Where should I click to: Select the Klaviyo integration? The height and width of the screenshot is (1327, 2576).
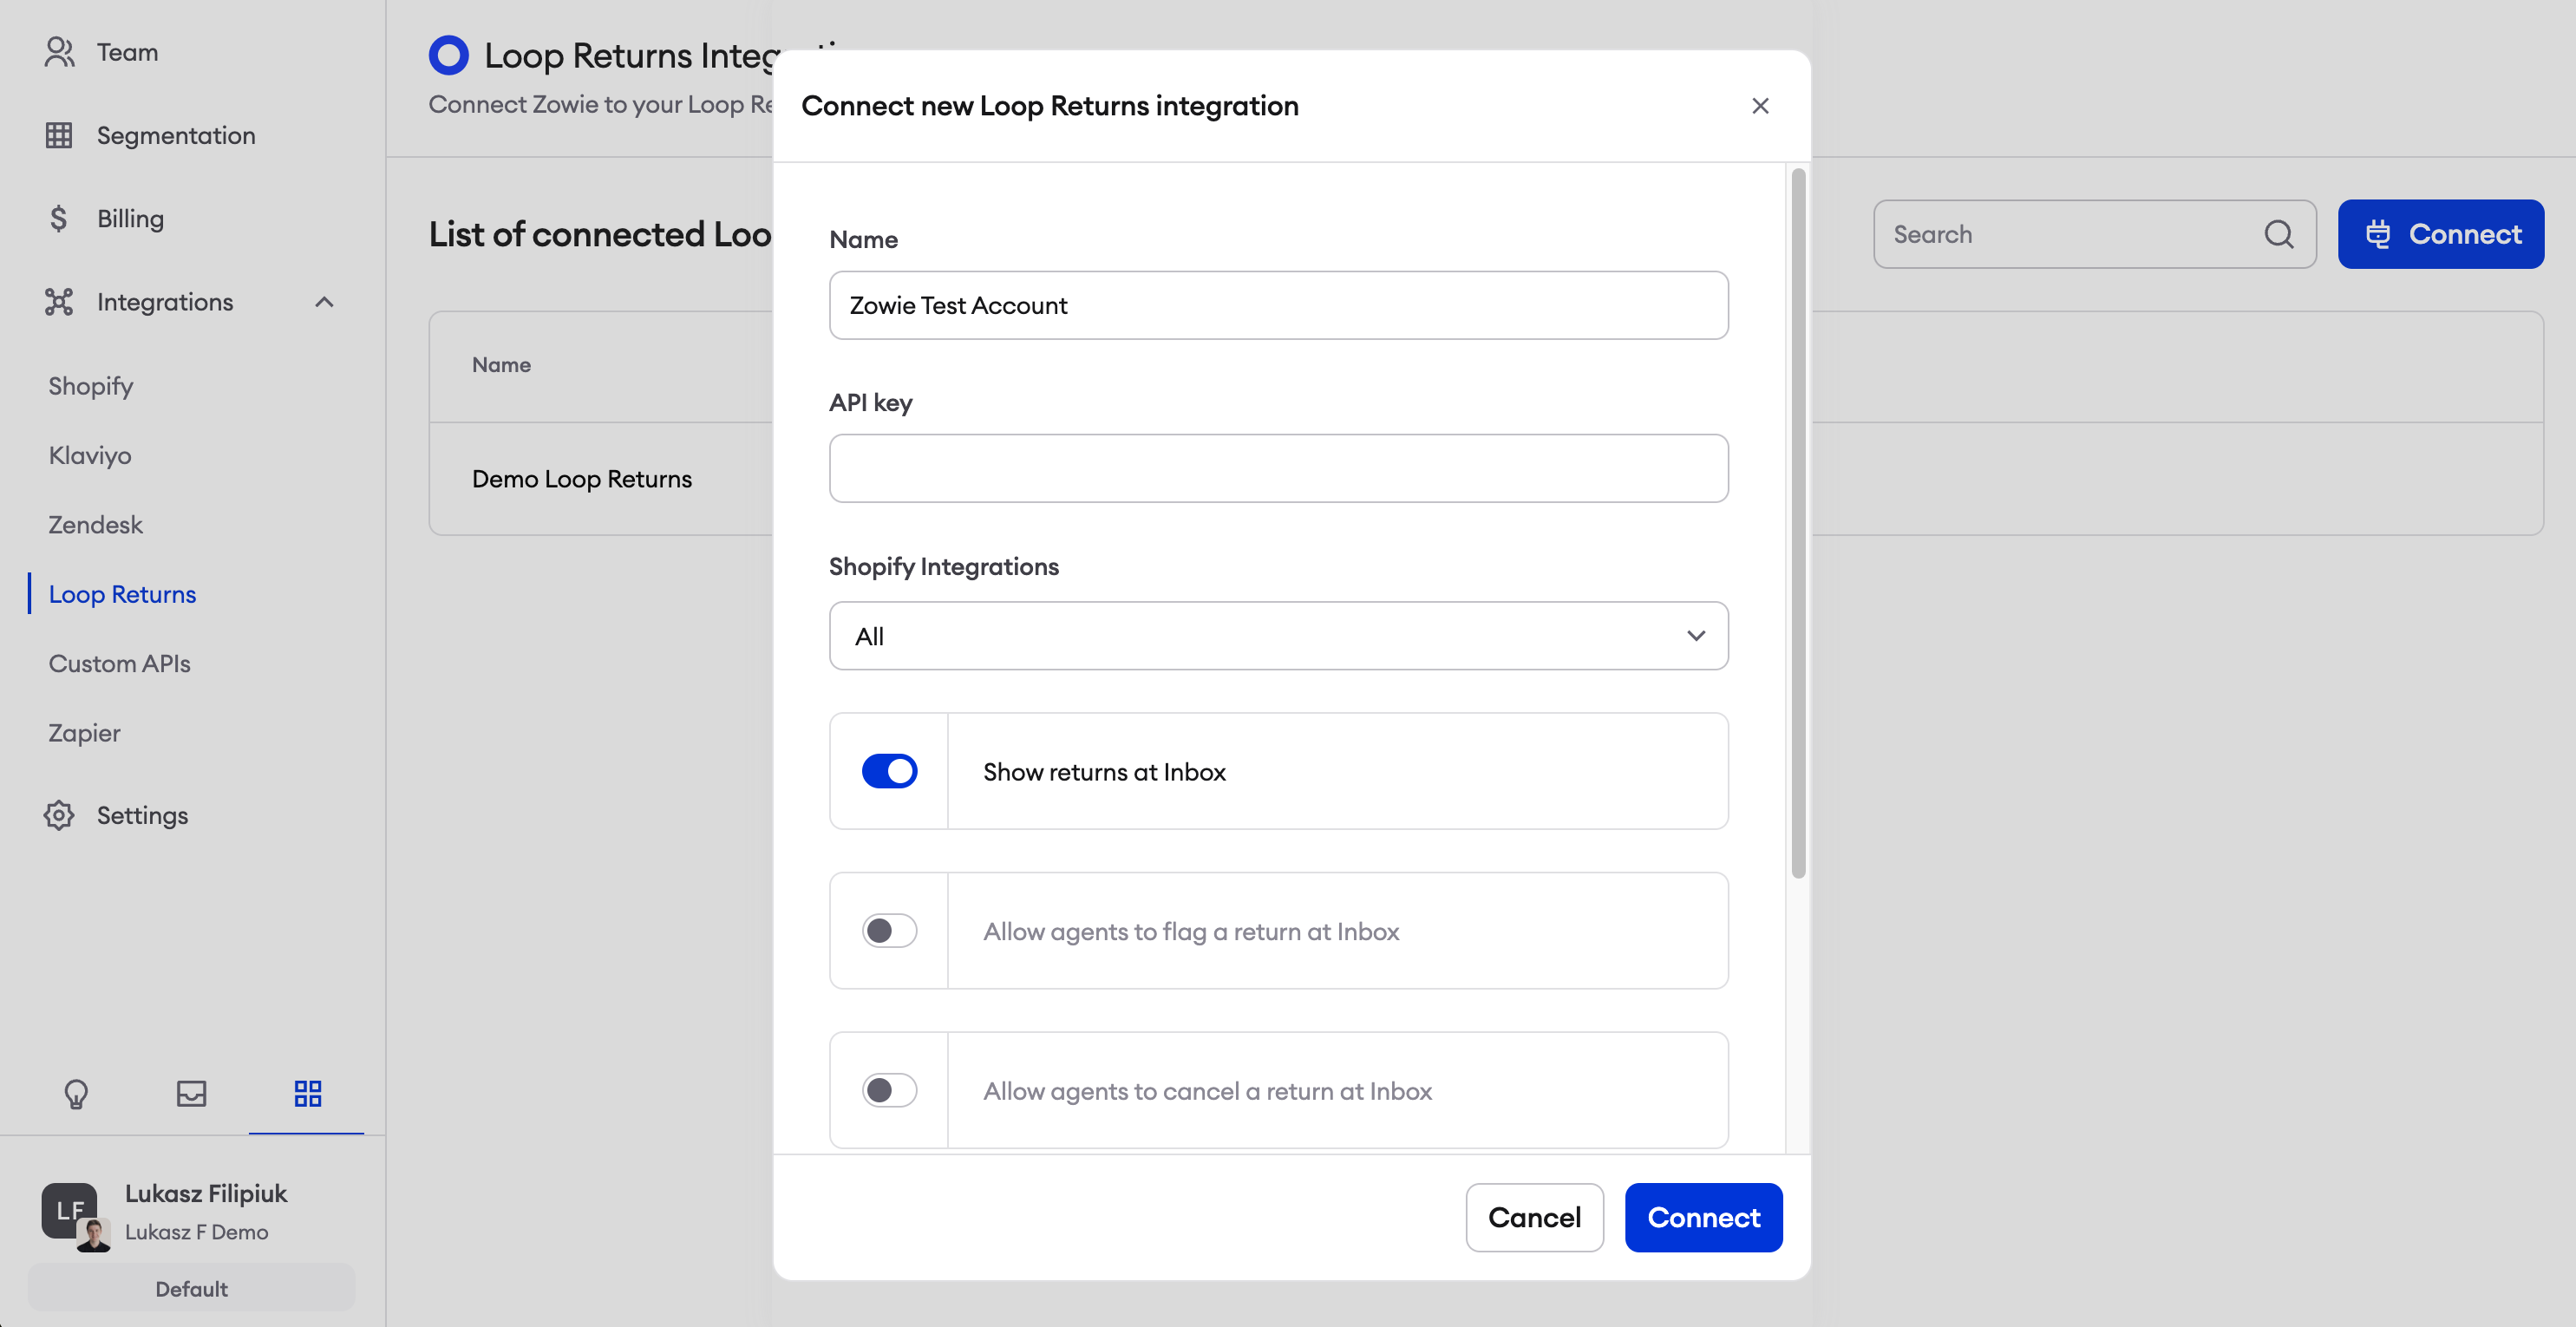click(x=90, y=455)
